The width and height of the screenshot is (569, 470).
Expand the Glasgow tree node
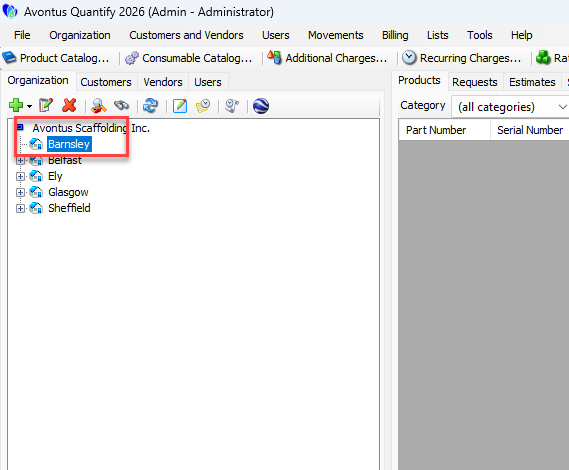coord(20,192)
